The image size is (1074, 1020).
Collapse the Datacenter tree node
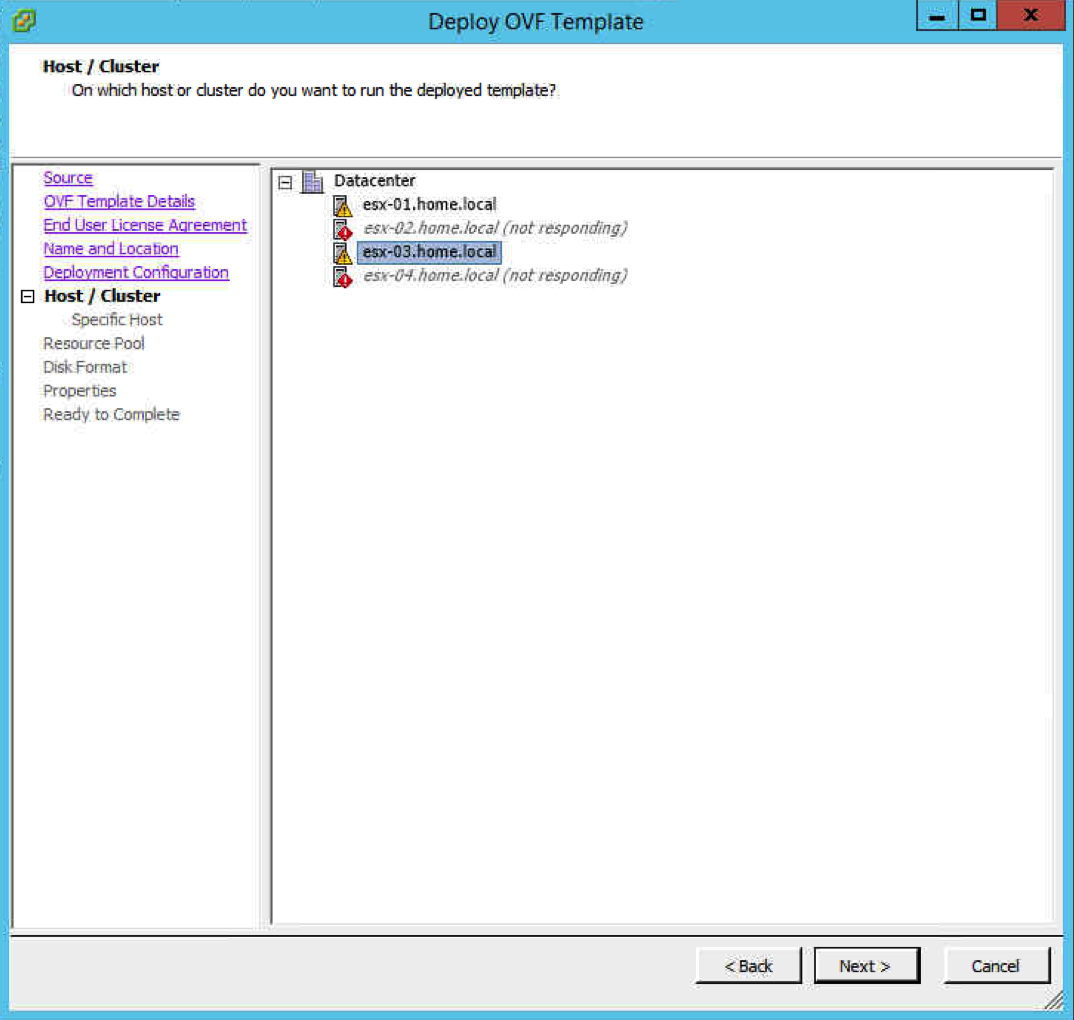coord(286,182)
